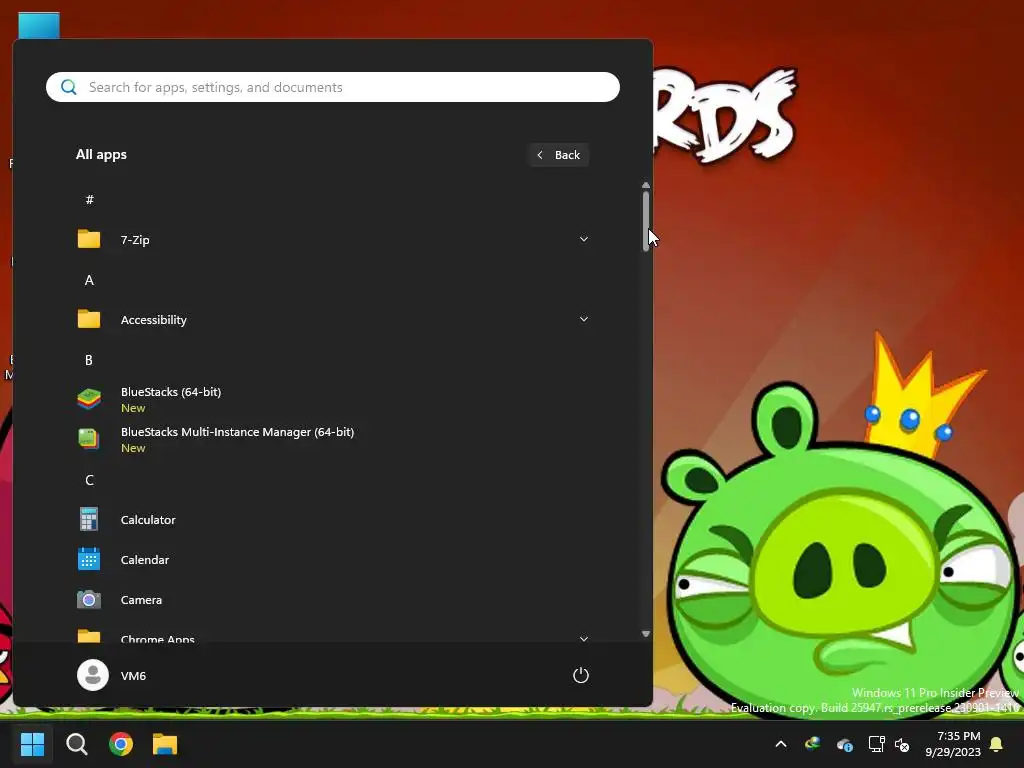Show hidden tray icons chevron
This screenshot has height=768, width=1024.
pos(780,744)
